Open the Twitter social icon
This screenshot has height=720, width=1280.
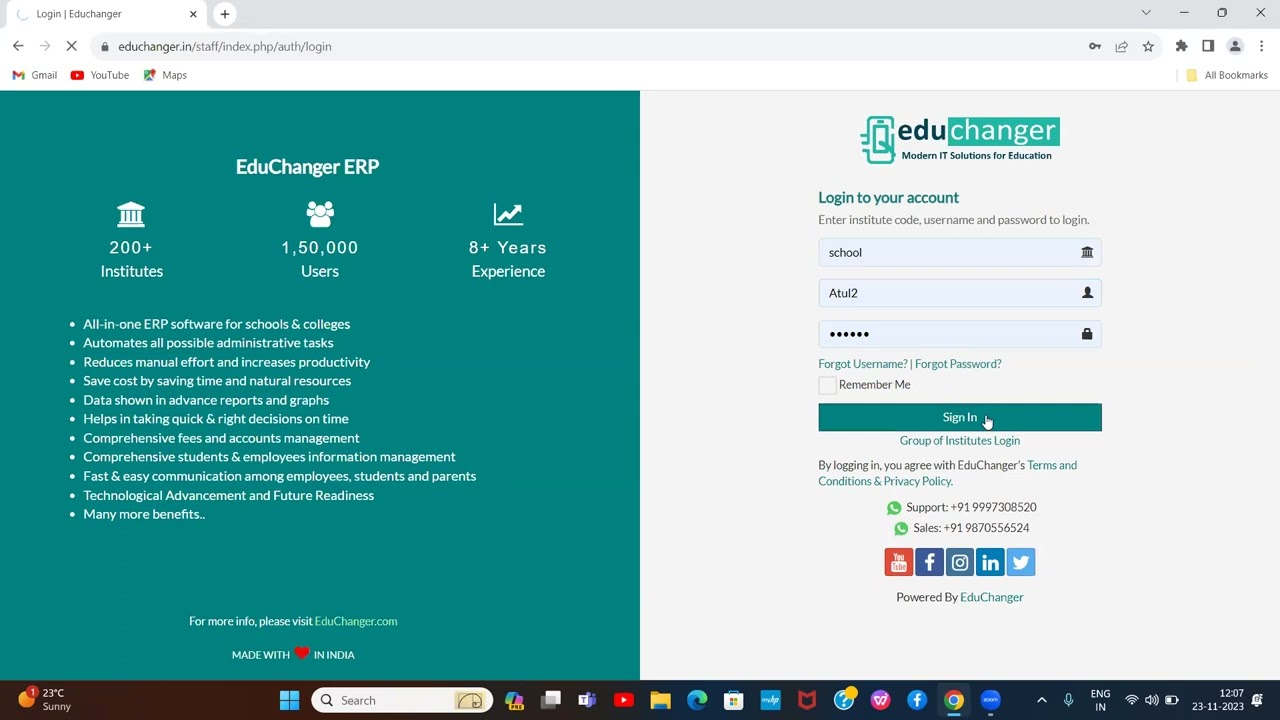click(1021, 562)
